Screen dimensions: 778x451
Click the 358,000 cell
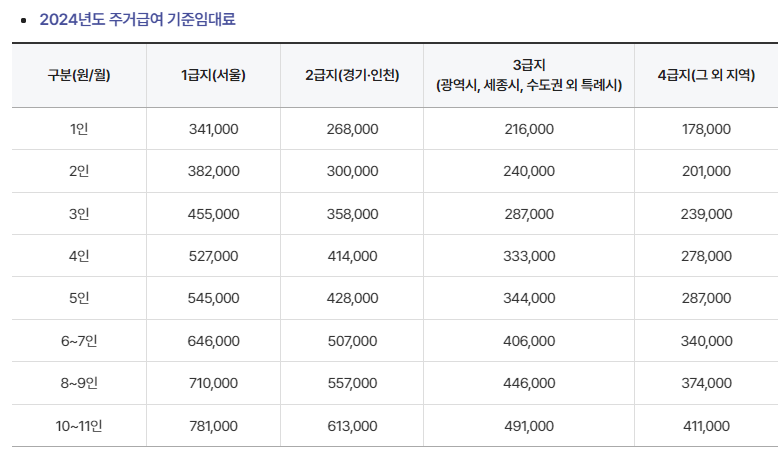tap(352, 214)
